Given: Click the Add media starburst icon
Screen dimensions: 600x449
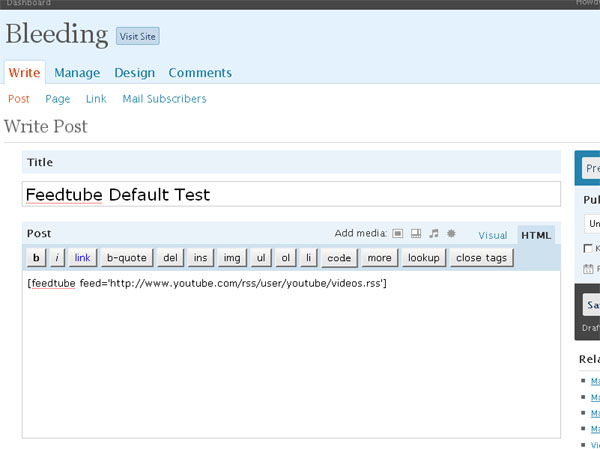Looking at the screenshot, I should pos(452,233).
